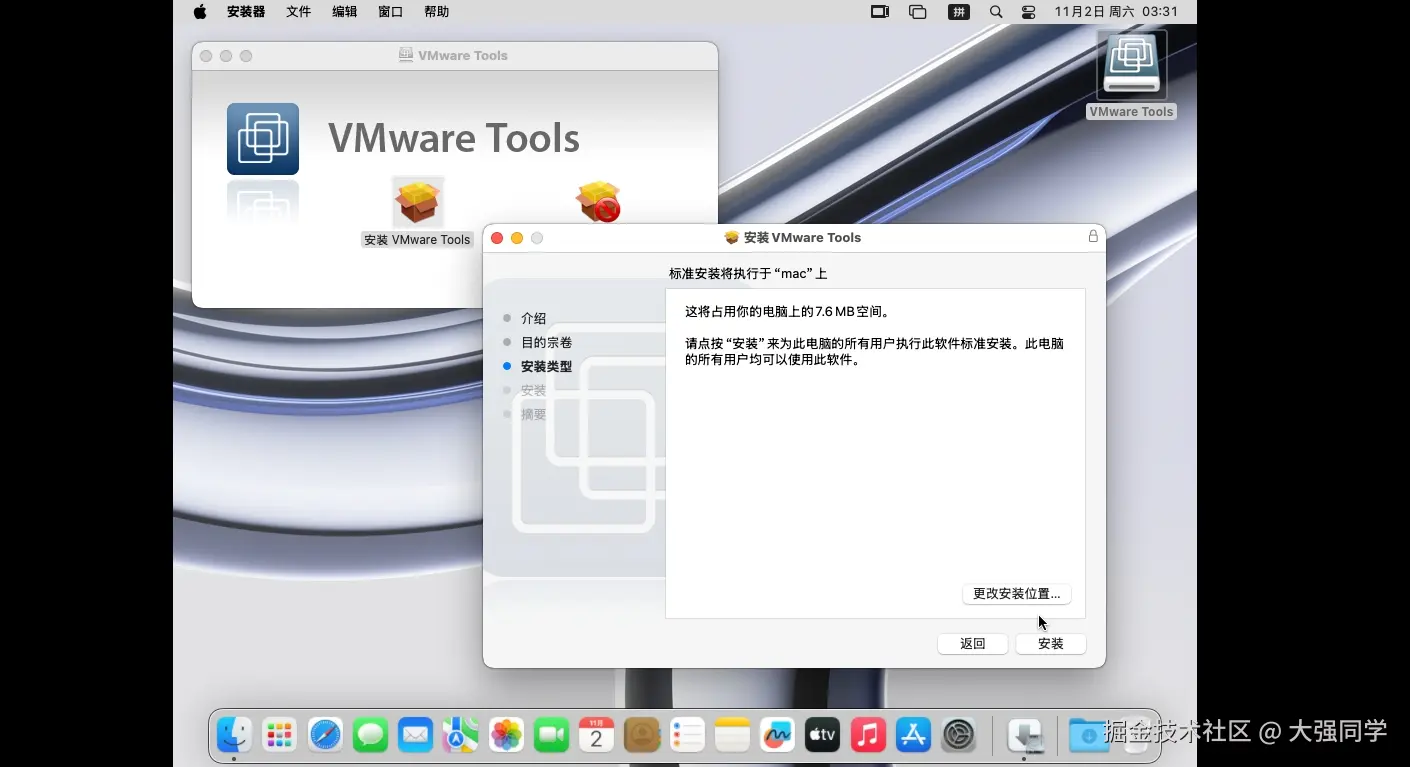The image size is (1410, 767).
Task: Open the 安装器 menu
Action: tap(246, 12)
